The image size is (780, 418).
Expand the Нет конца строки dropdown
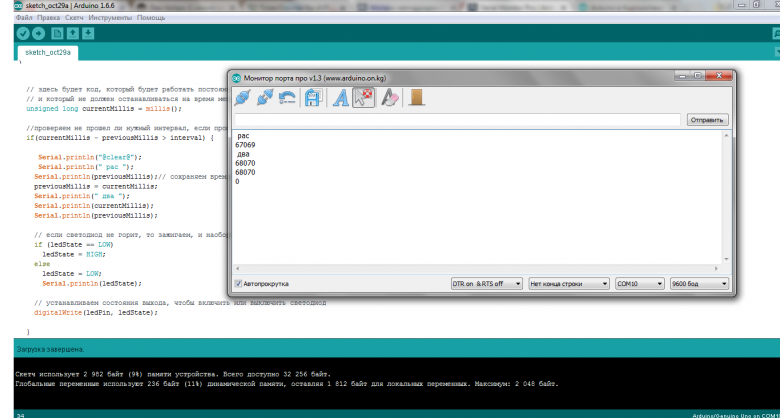pos(568,284)
